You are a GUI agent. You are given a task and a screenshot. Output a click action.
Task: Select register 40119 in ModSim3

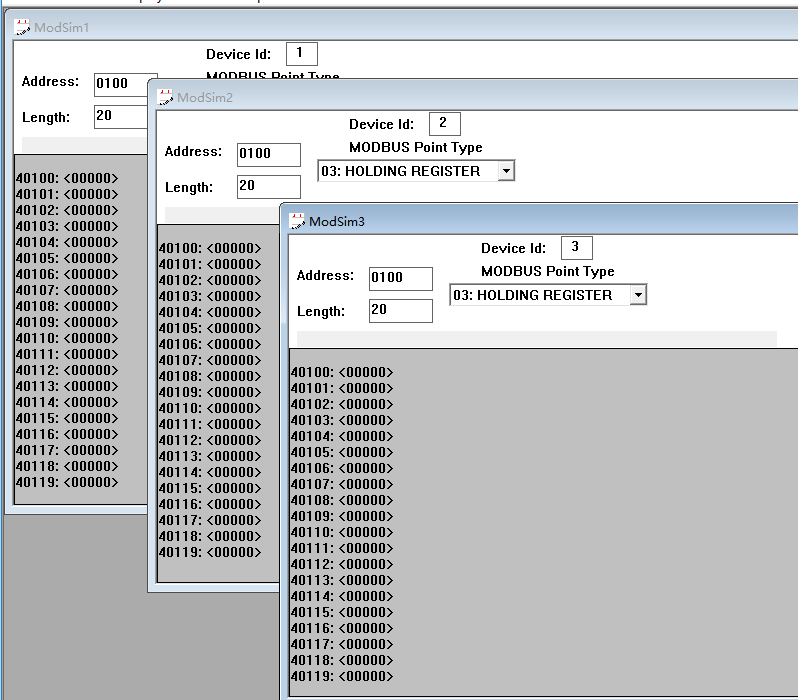tap(342, 677)
